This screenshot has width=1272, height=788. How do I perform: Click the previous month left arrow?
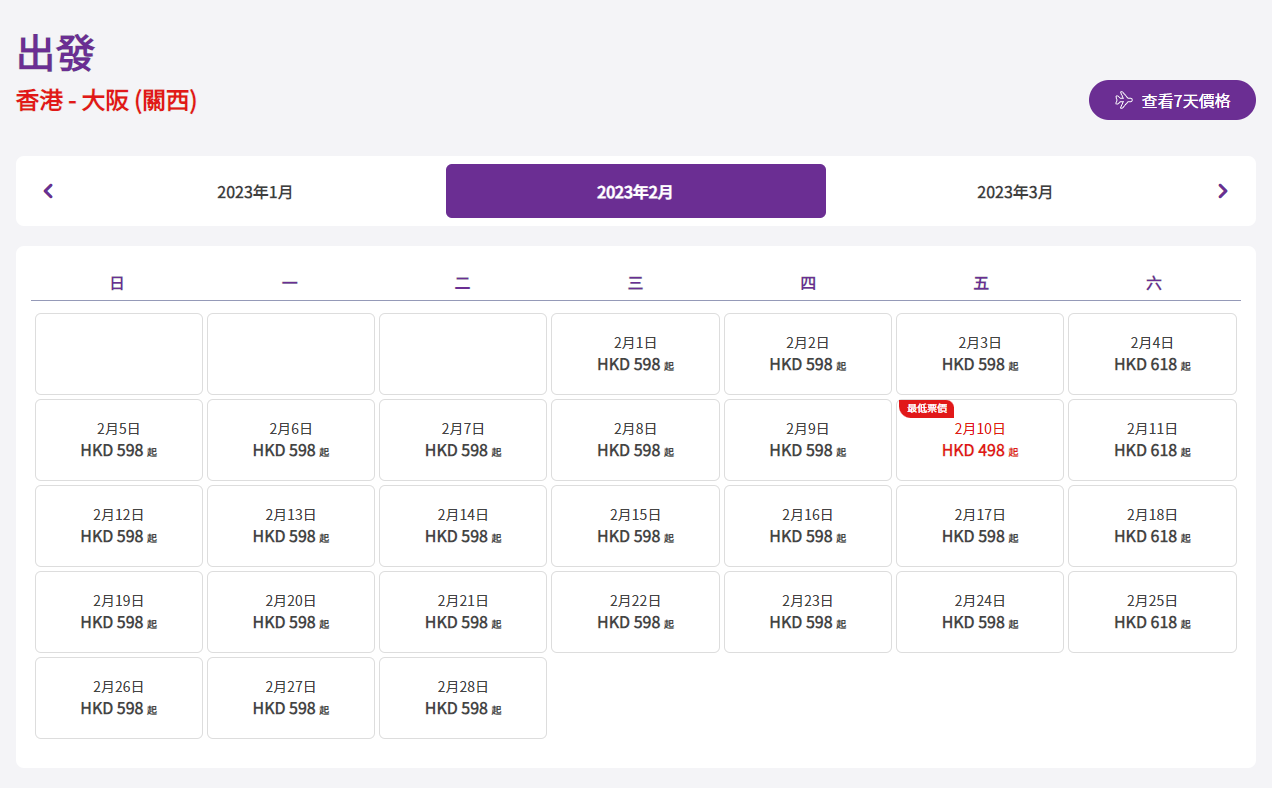tap(48, 191)
